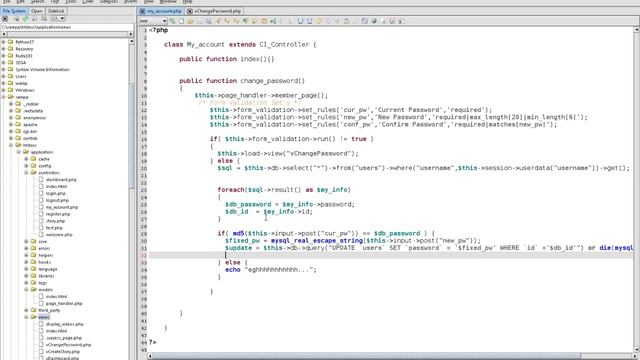This screenshot has height=360, width=640.
Task: Expand the Ruby193 folder
Action: coord(4,56)
